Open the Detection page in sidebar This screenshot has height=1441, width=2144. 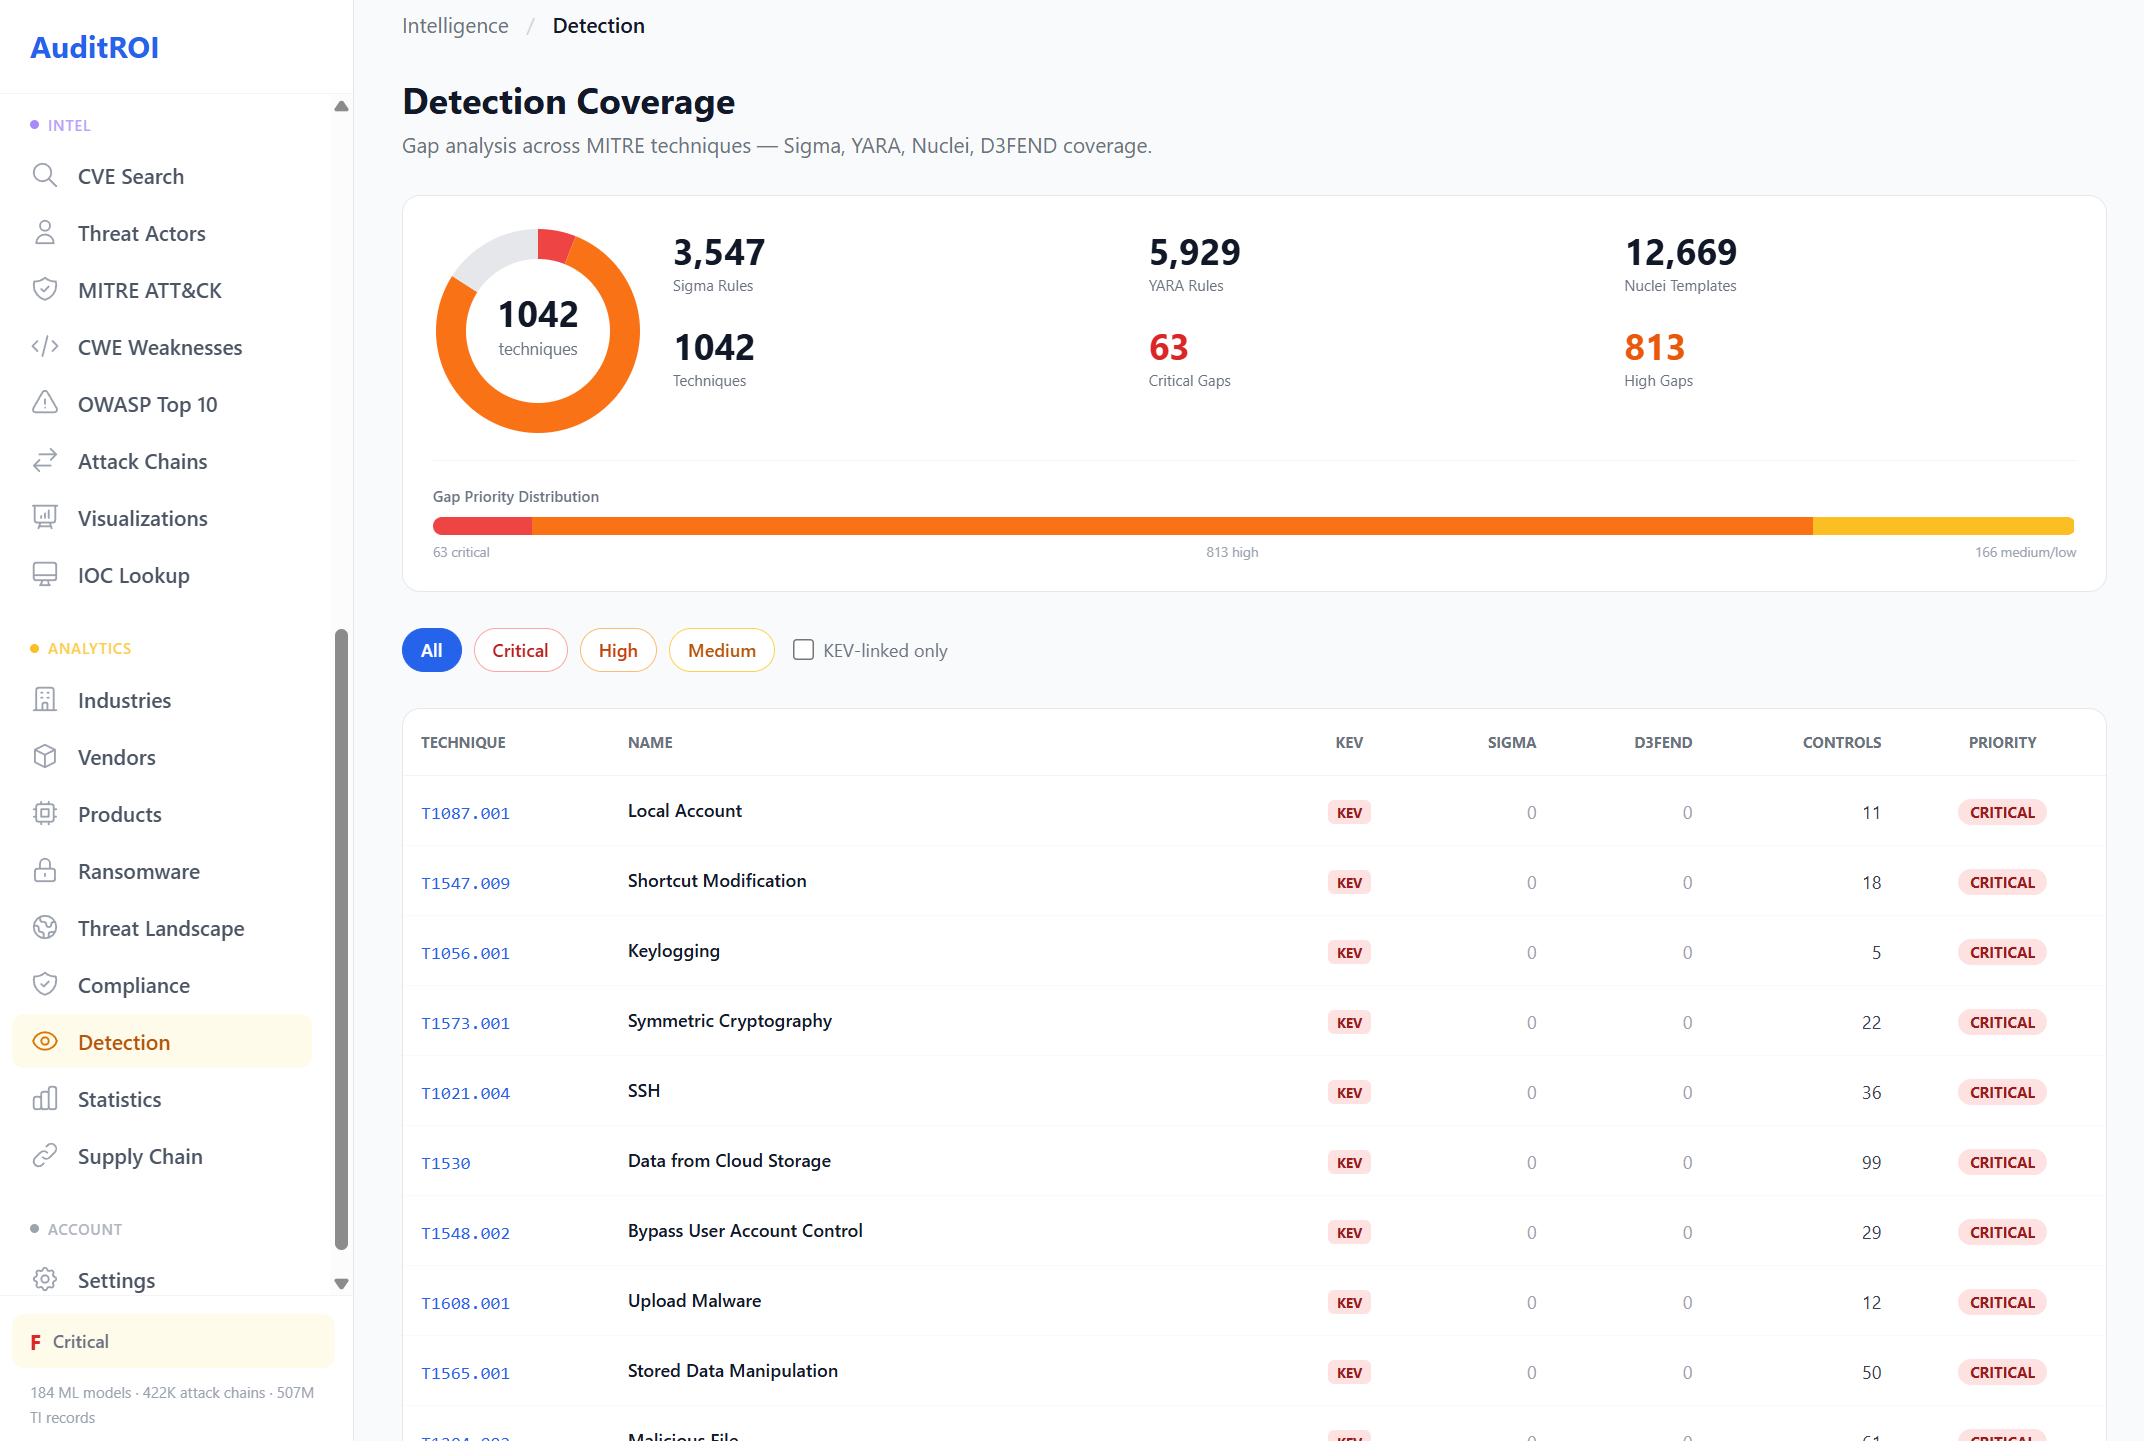tap(124, 1042)
